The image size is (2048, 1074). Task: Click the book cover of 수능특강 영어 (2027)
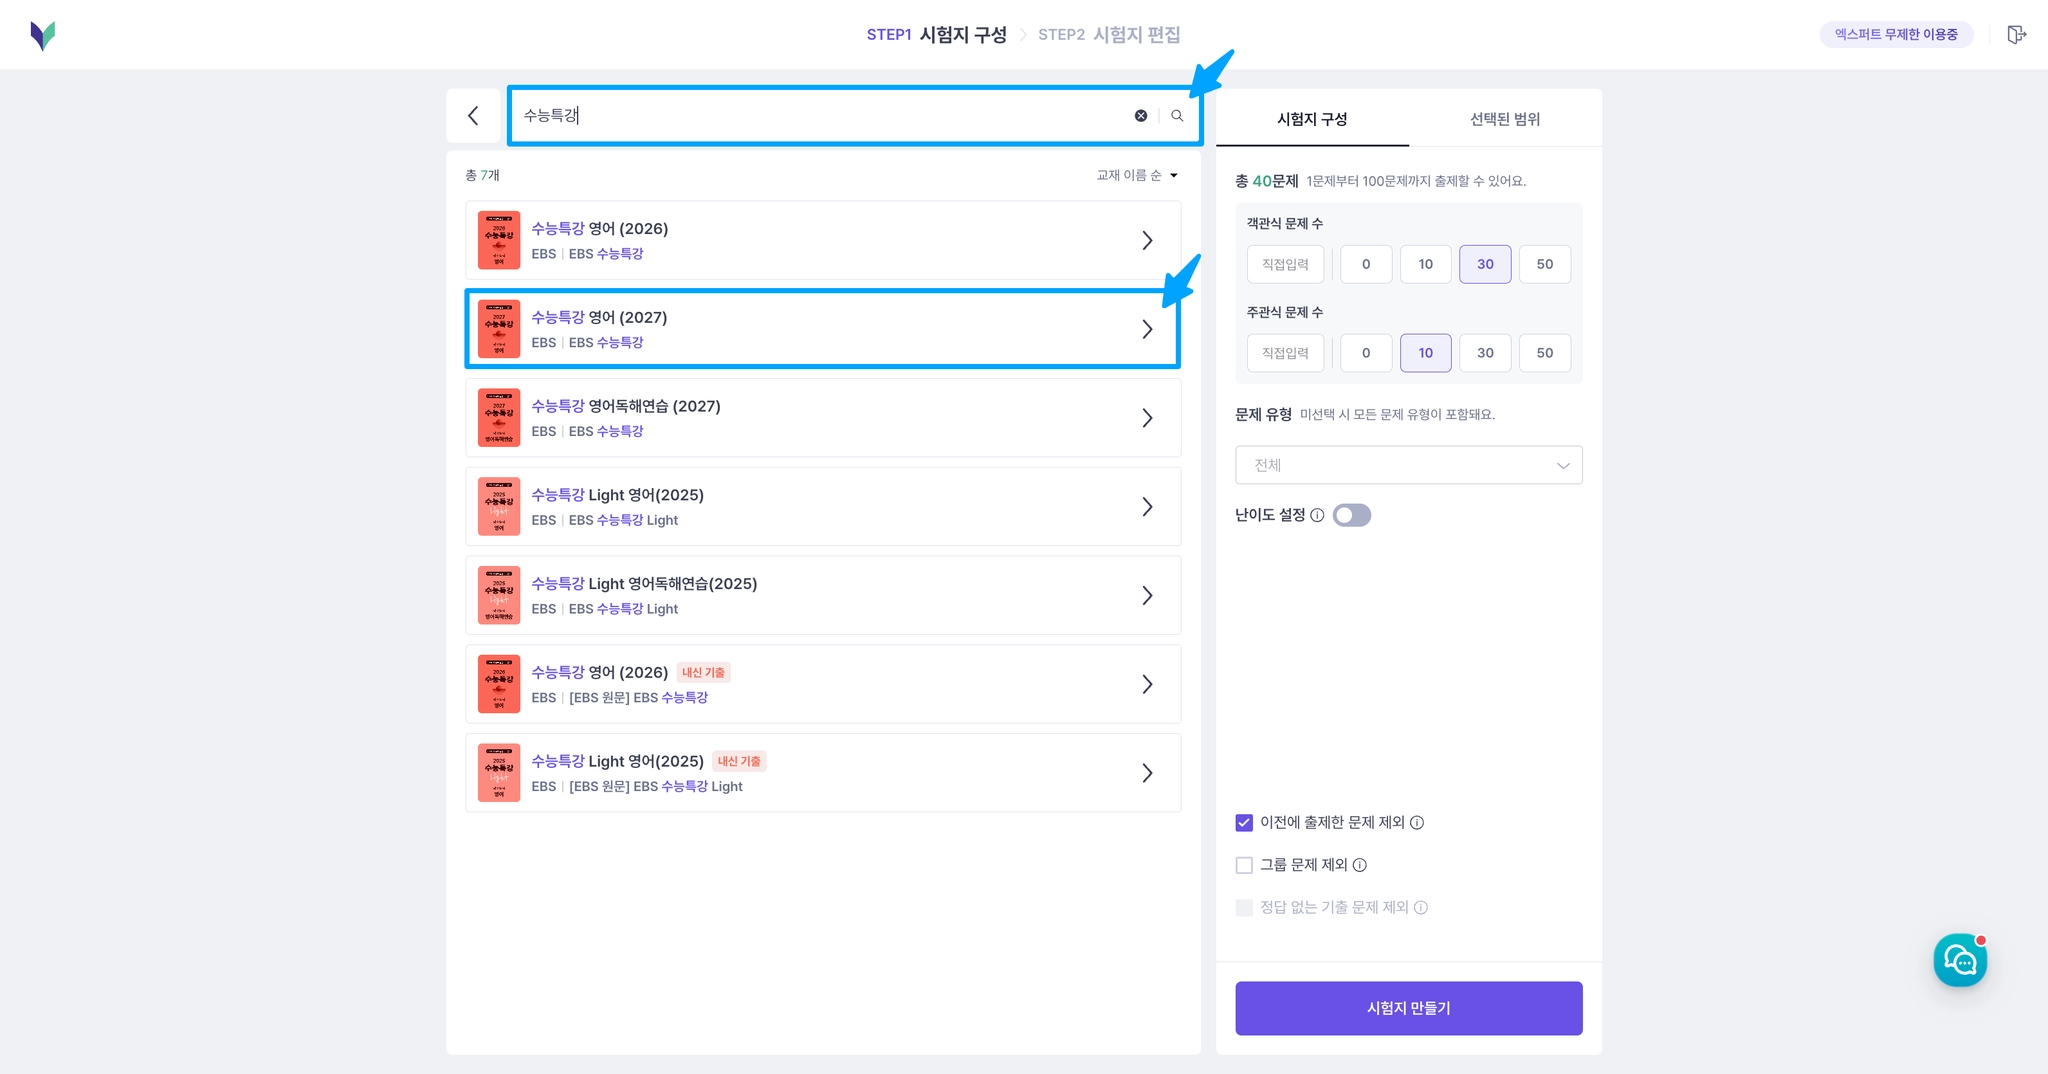coord(499,329)
